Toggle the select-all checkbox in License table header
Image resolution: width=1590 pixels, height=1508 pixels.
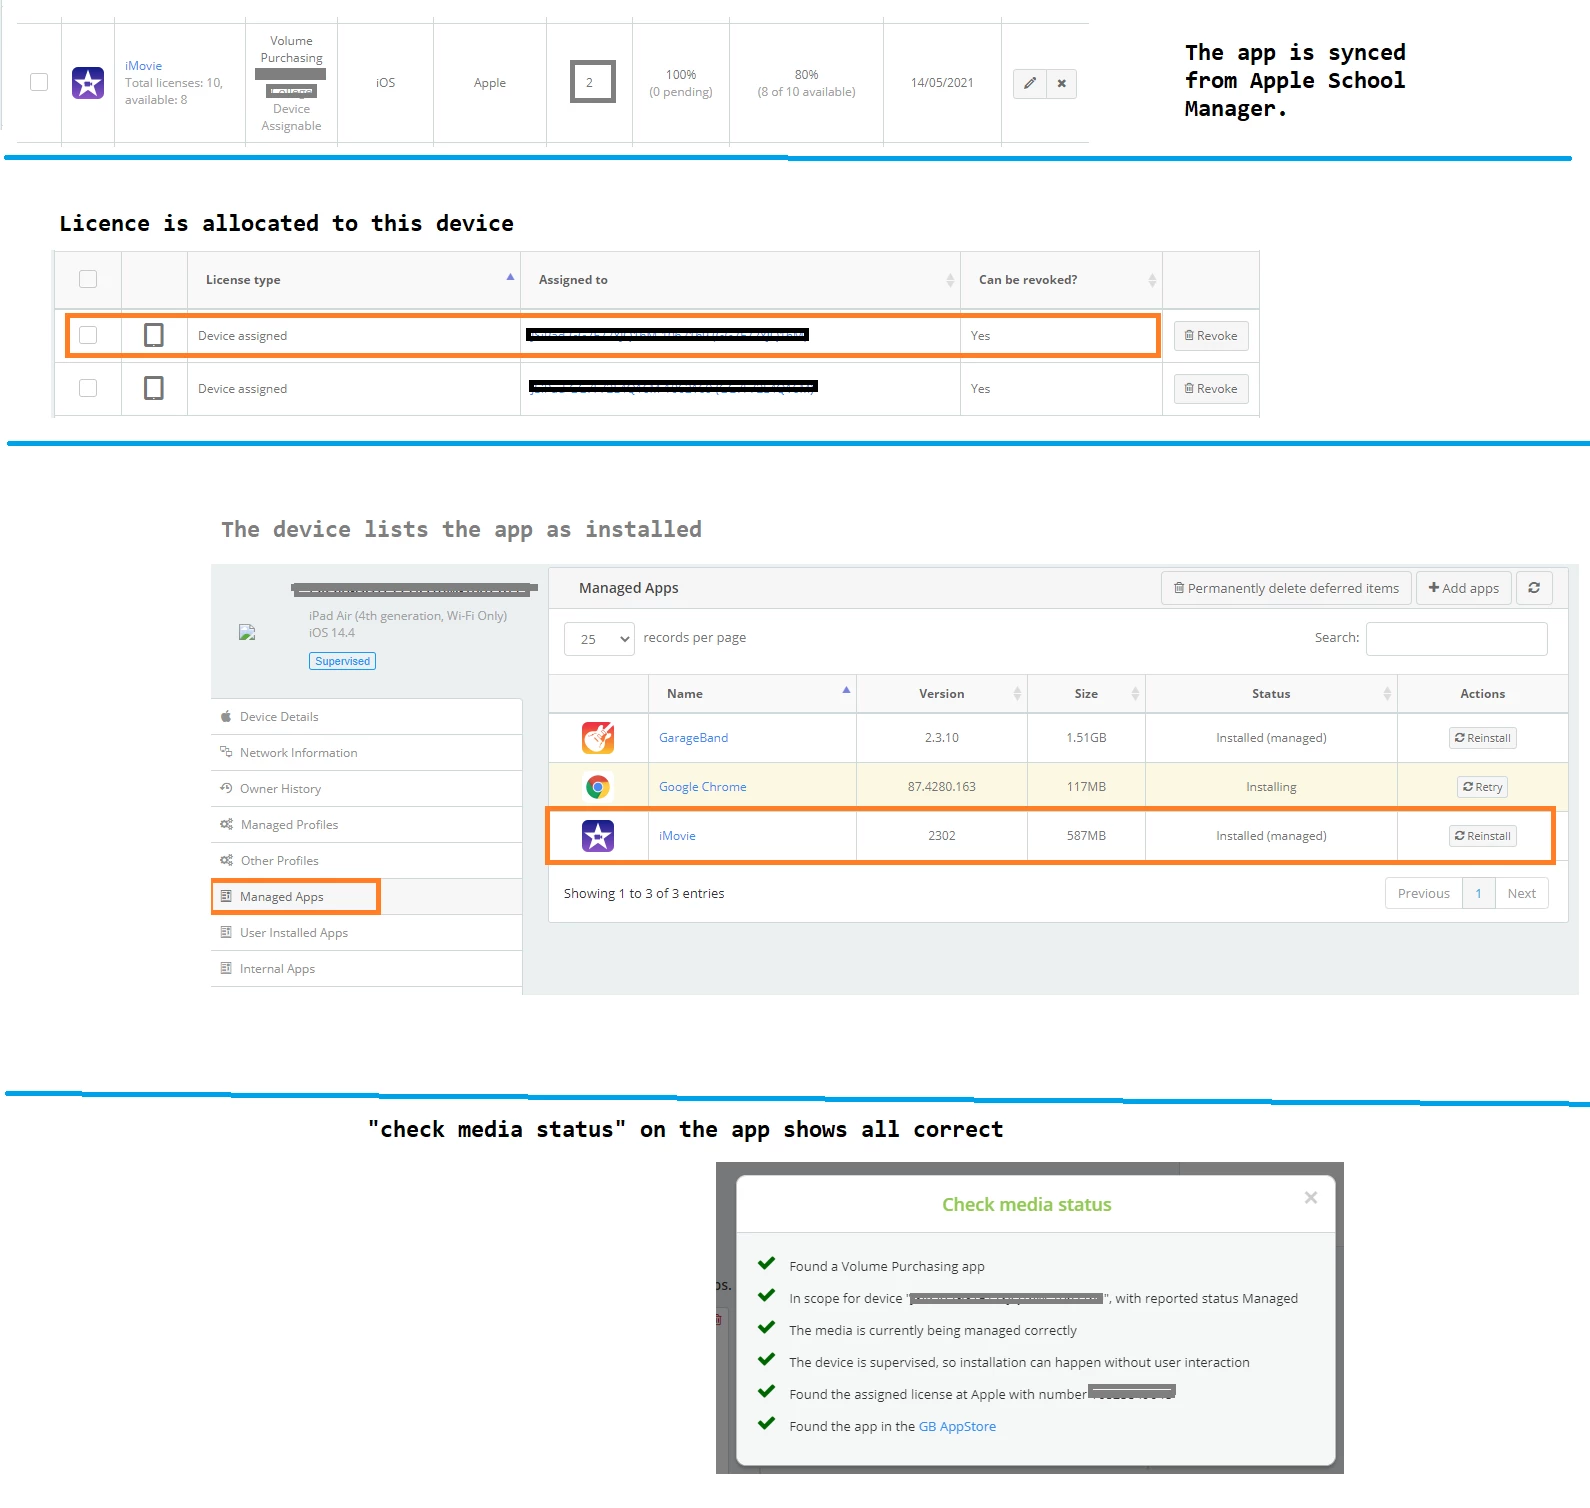88,279
